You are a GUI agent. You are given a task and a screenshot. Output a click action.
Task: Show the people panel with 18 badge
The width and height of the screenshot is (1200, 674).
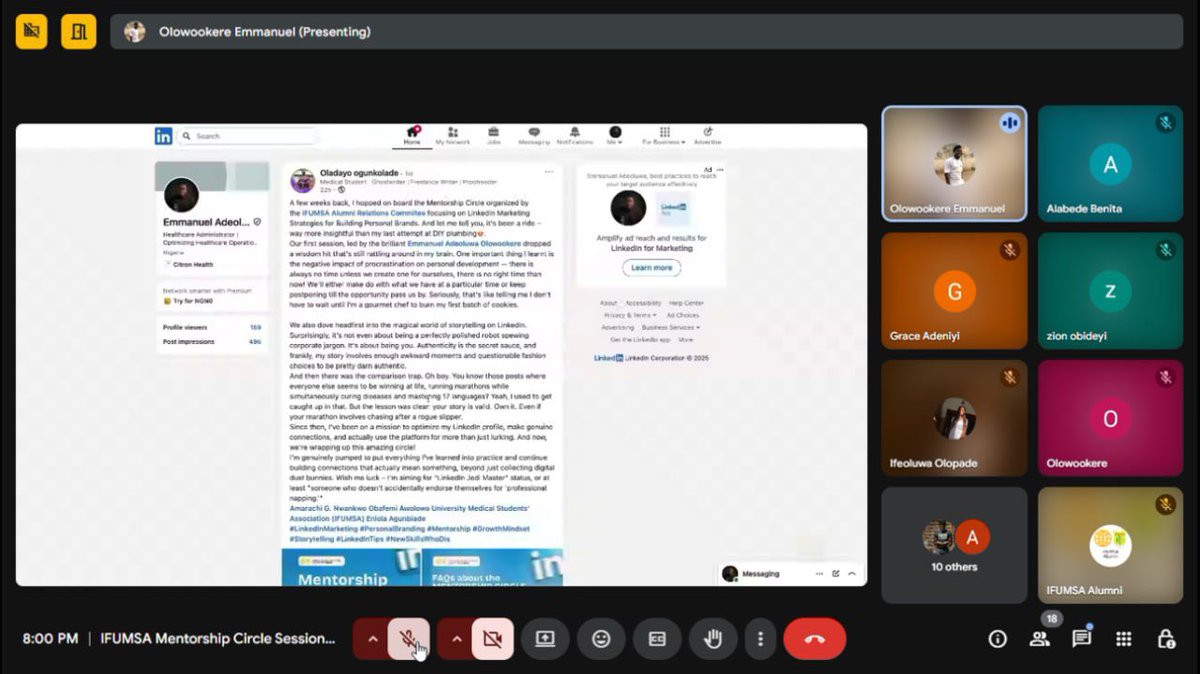pyautogui.click(x=1040, y=637)
